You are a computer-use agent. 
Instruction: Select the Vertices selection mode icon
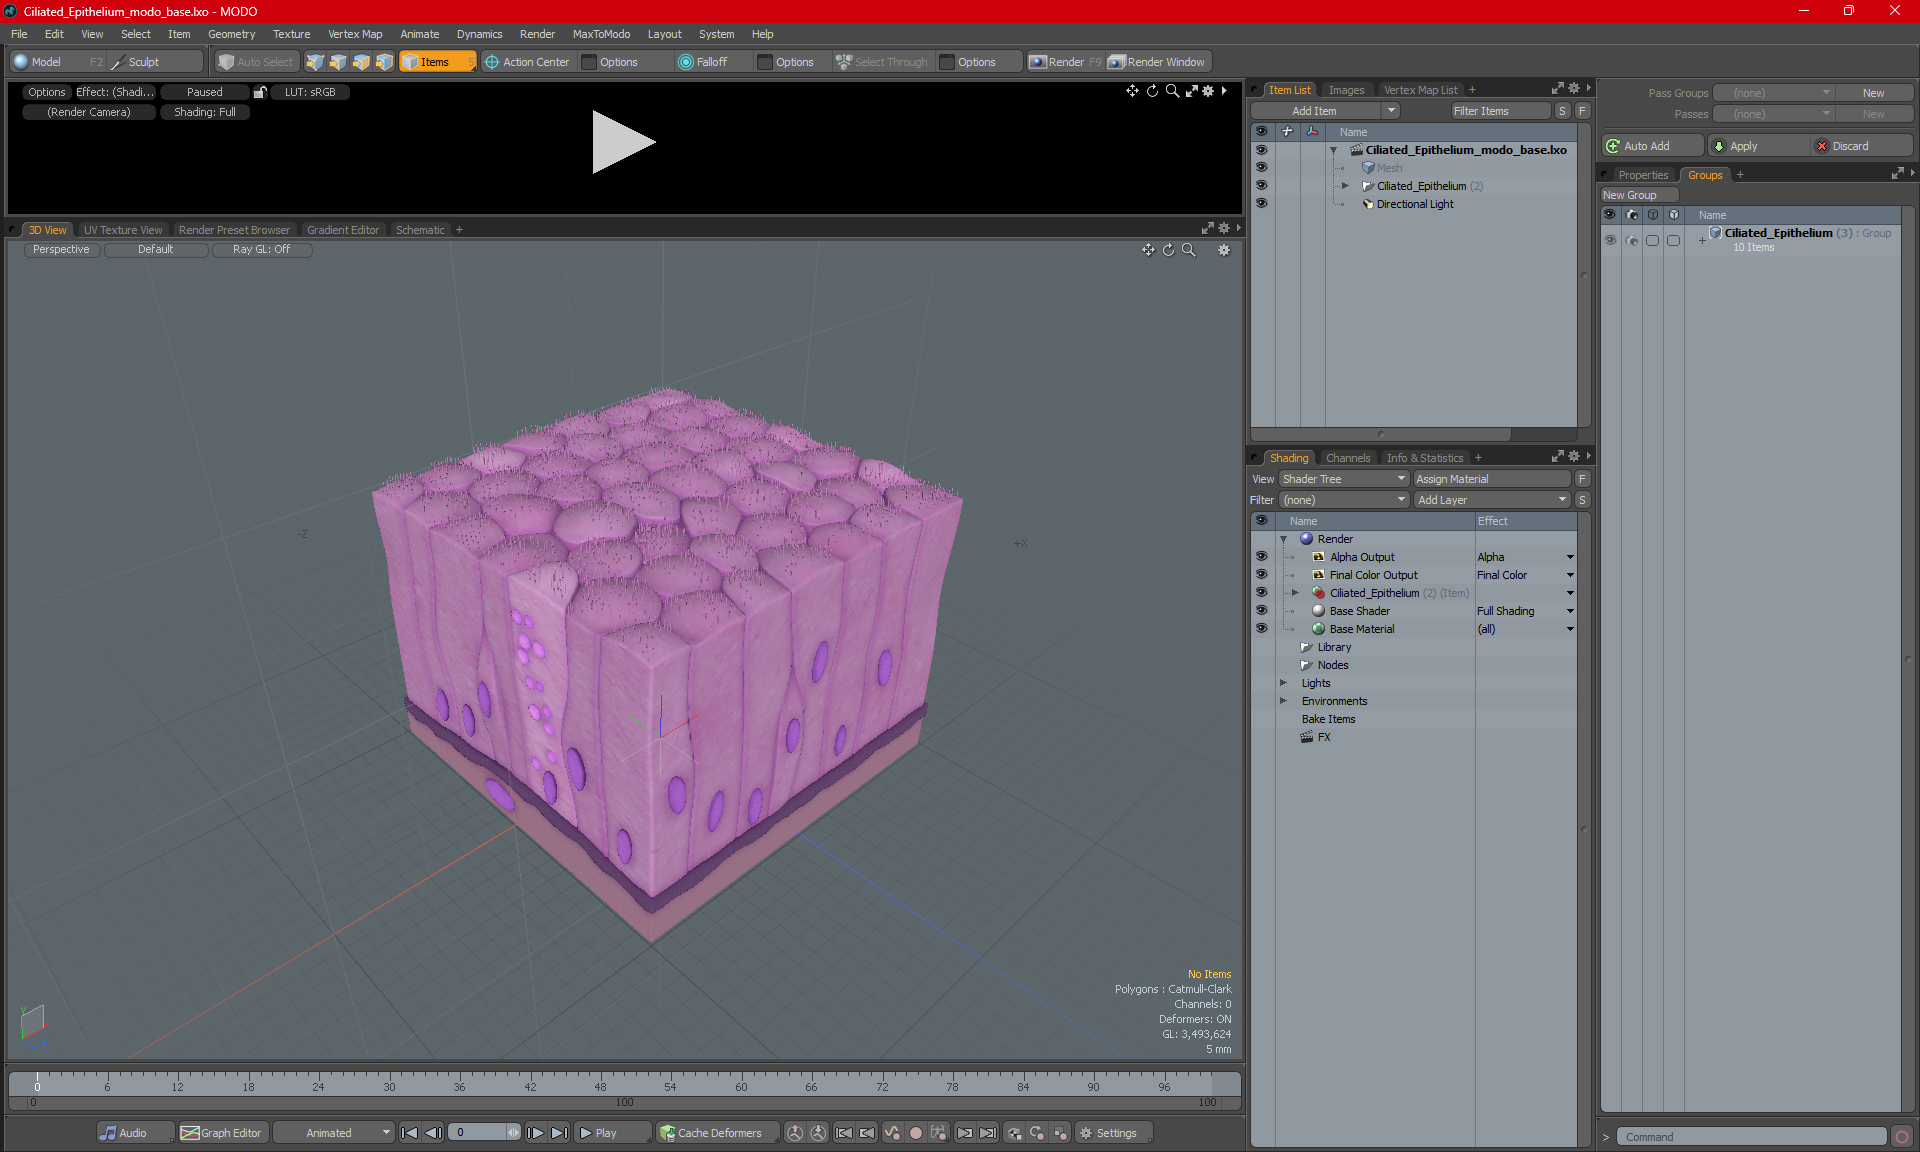[315, 62]
